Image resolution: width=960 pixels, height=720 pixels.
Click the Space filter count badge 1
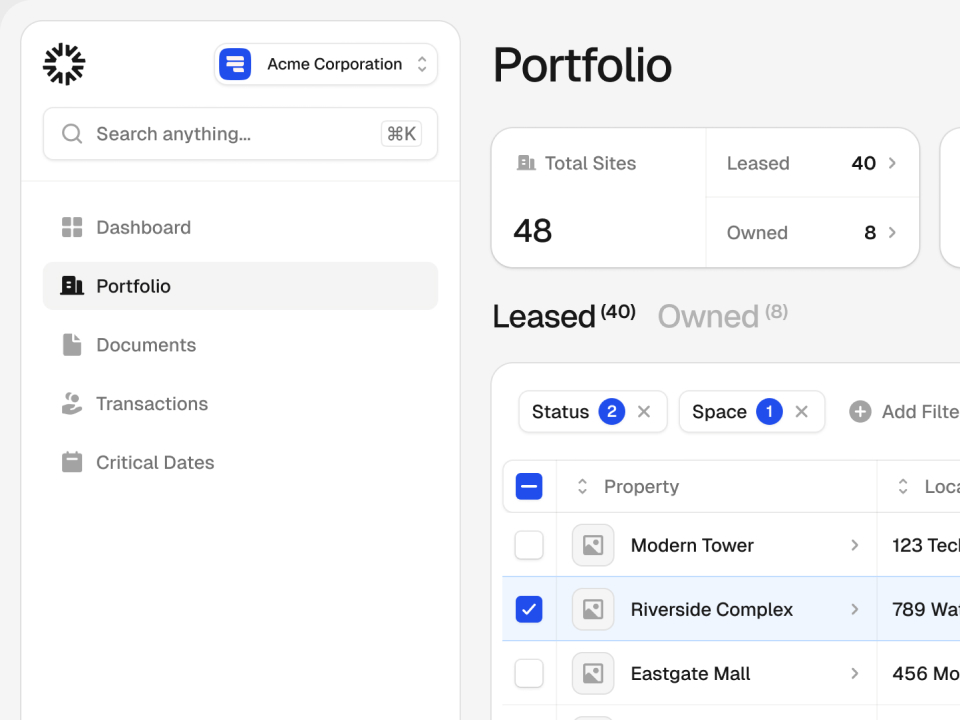tap(770, 411)
